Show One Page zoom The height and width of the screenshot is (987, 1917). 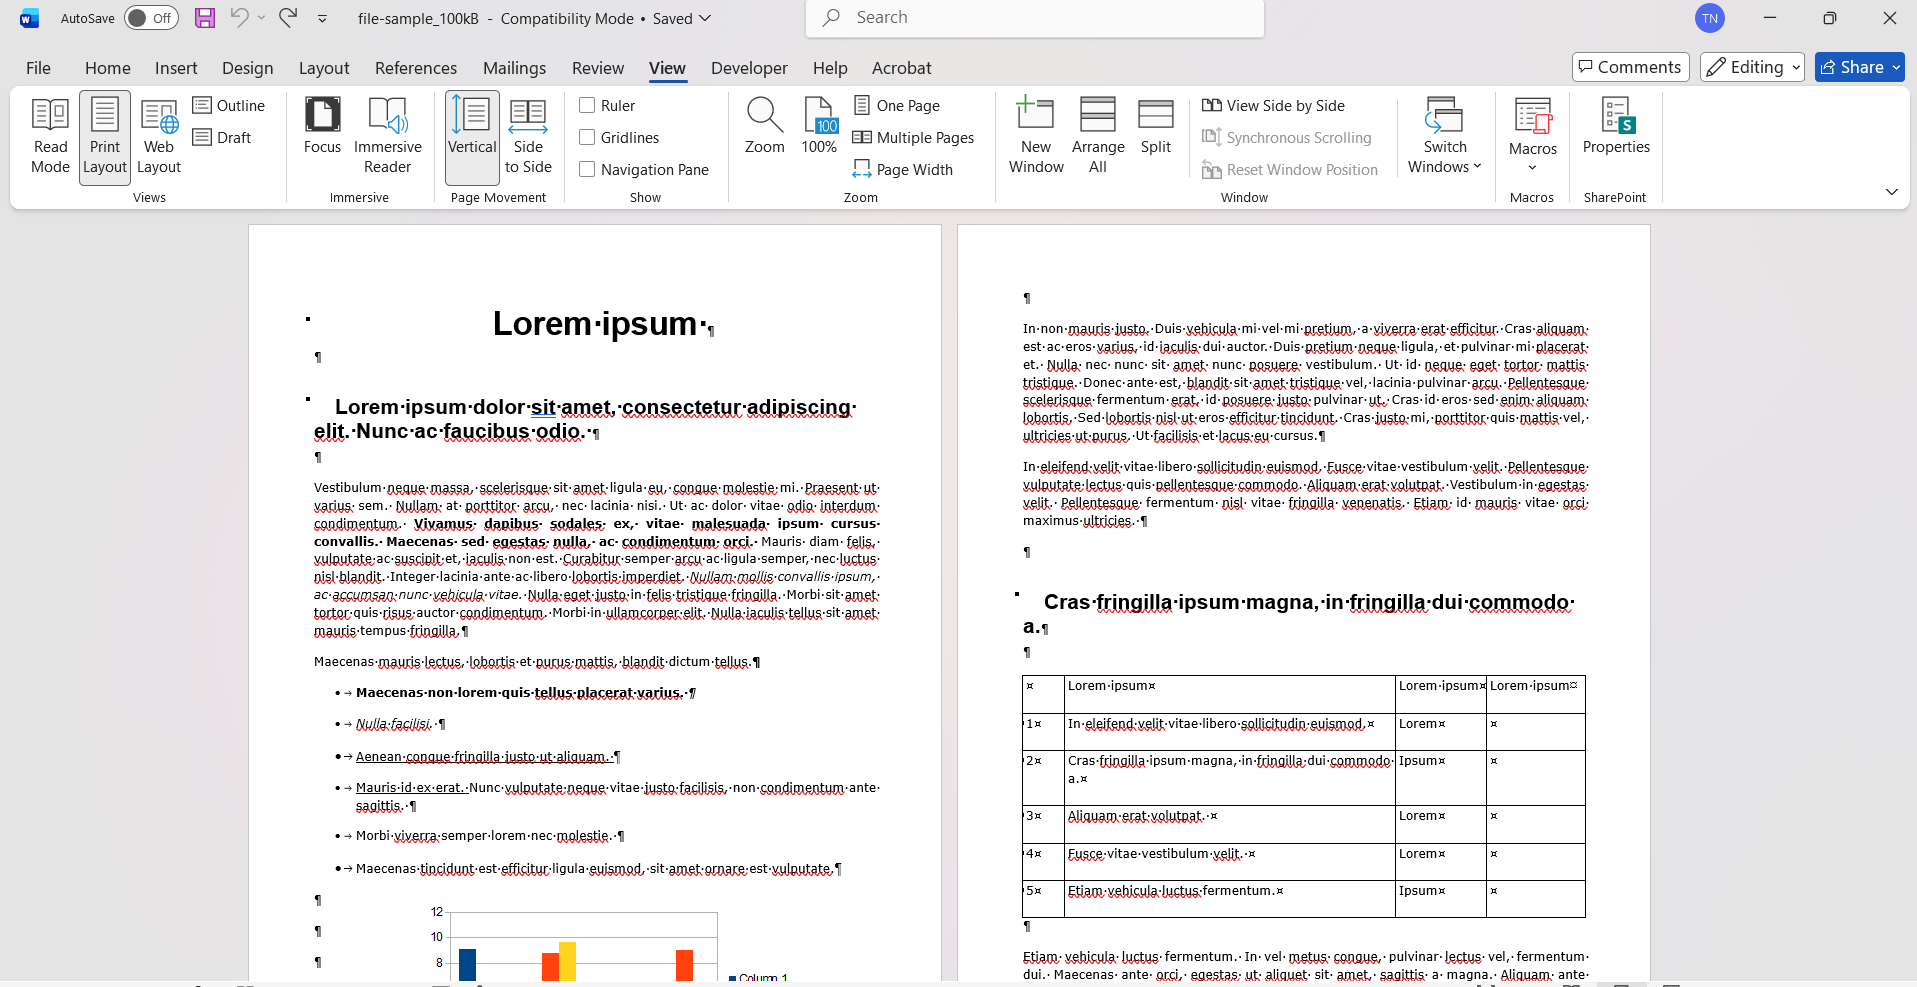897,105
